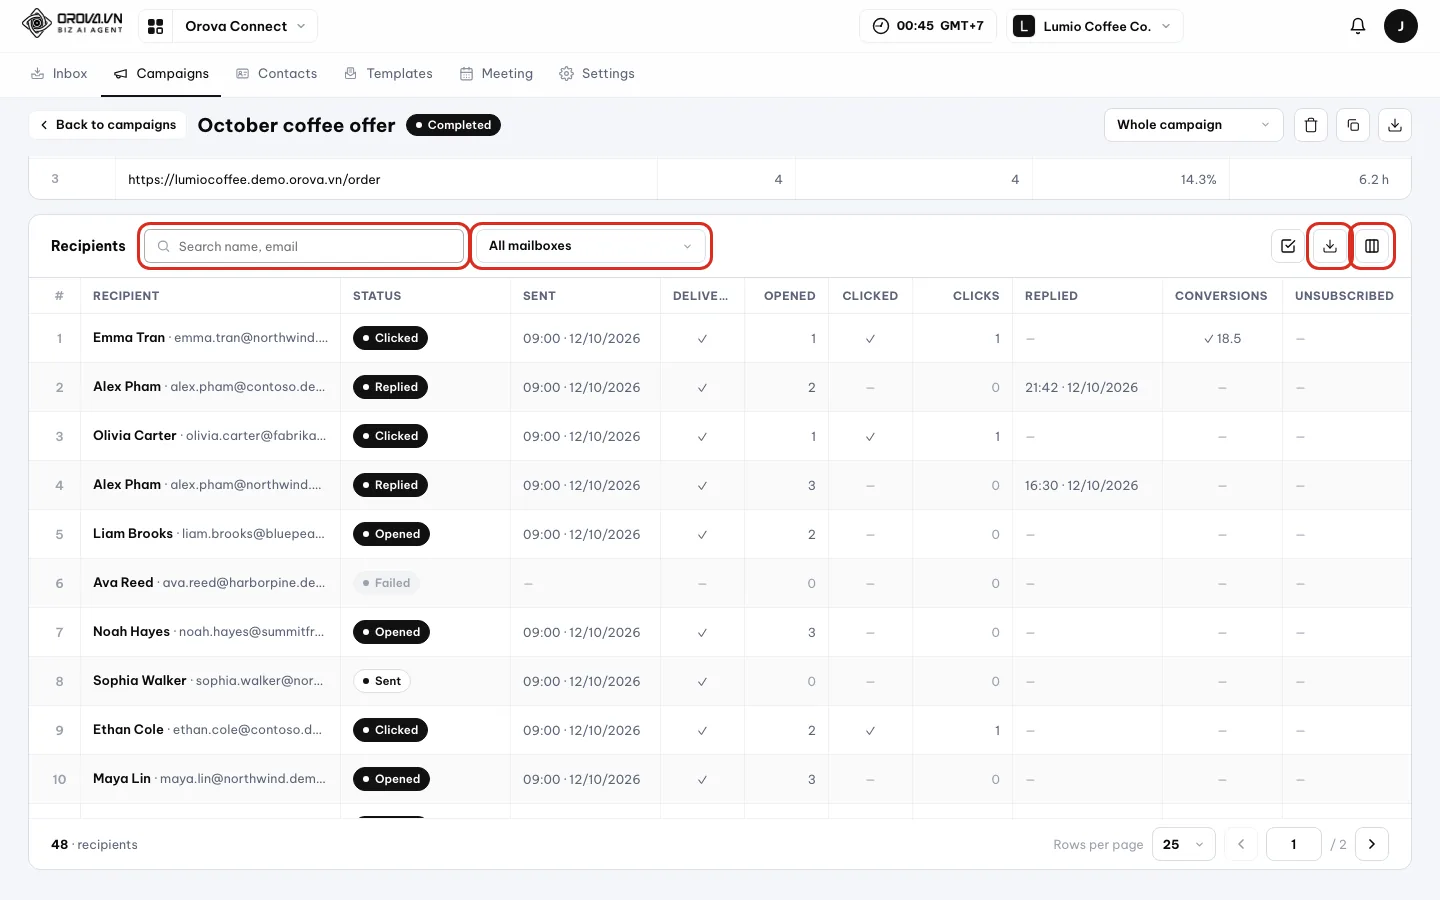Open the user avatar J menu
Screen dimensions: 1440x900
(x=1400, y=26)
